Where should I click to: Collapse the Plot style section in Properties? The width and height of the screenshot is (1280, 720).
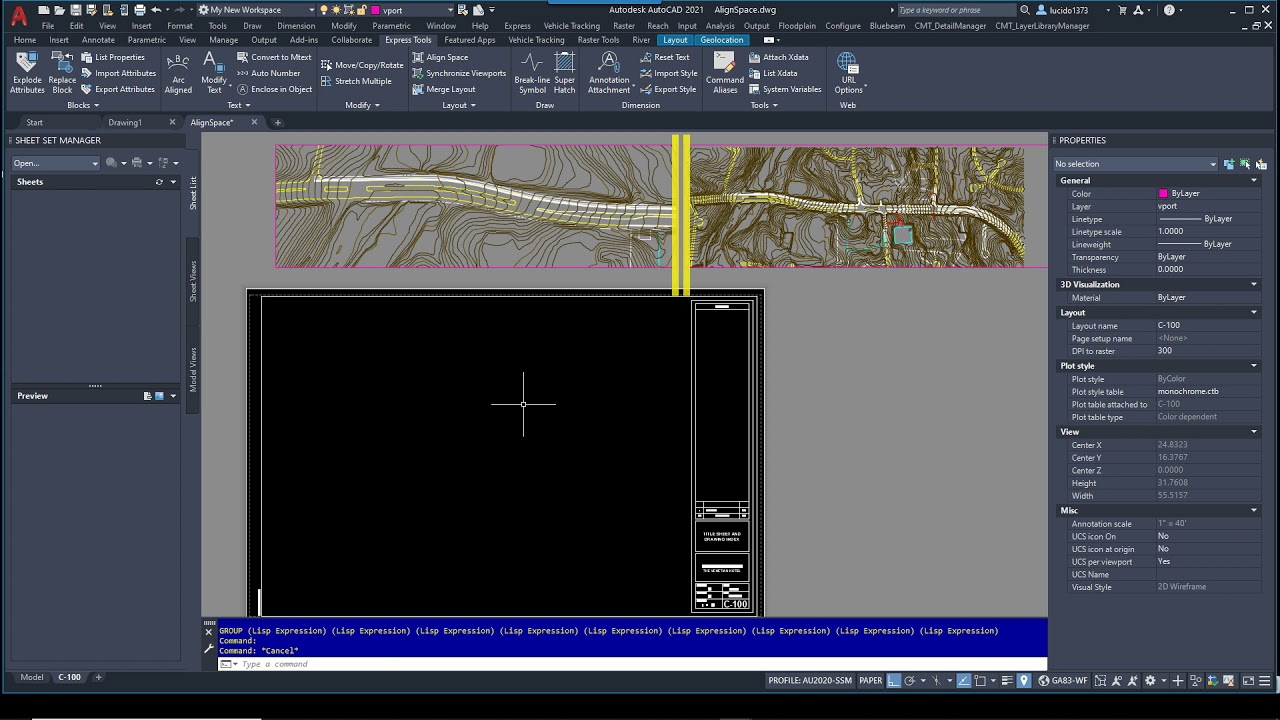[x=1253, y=366]
